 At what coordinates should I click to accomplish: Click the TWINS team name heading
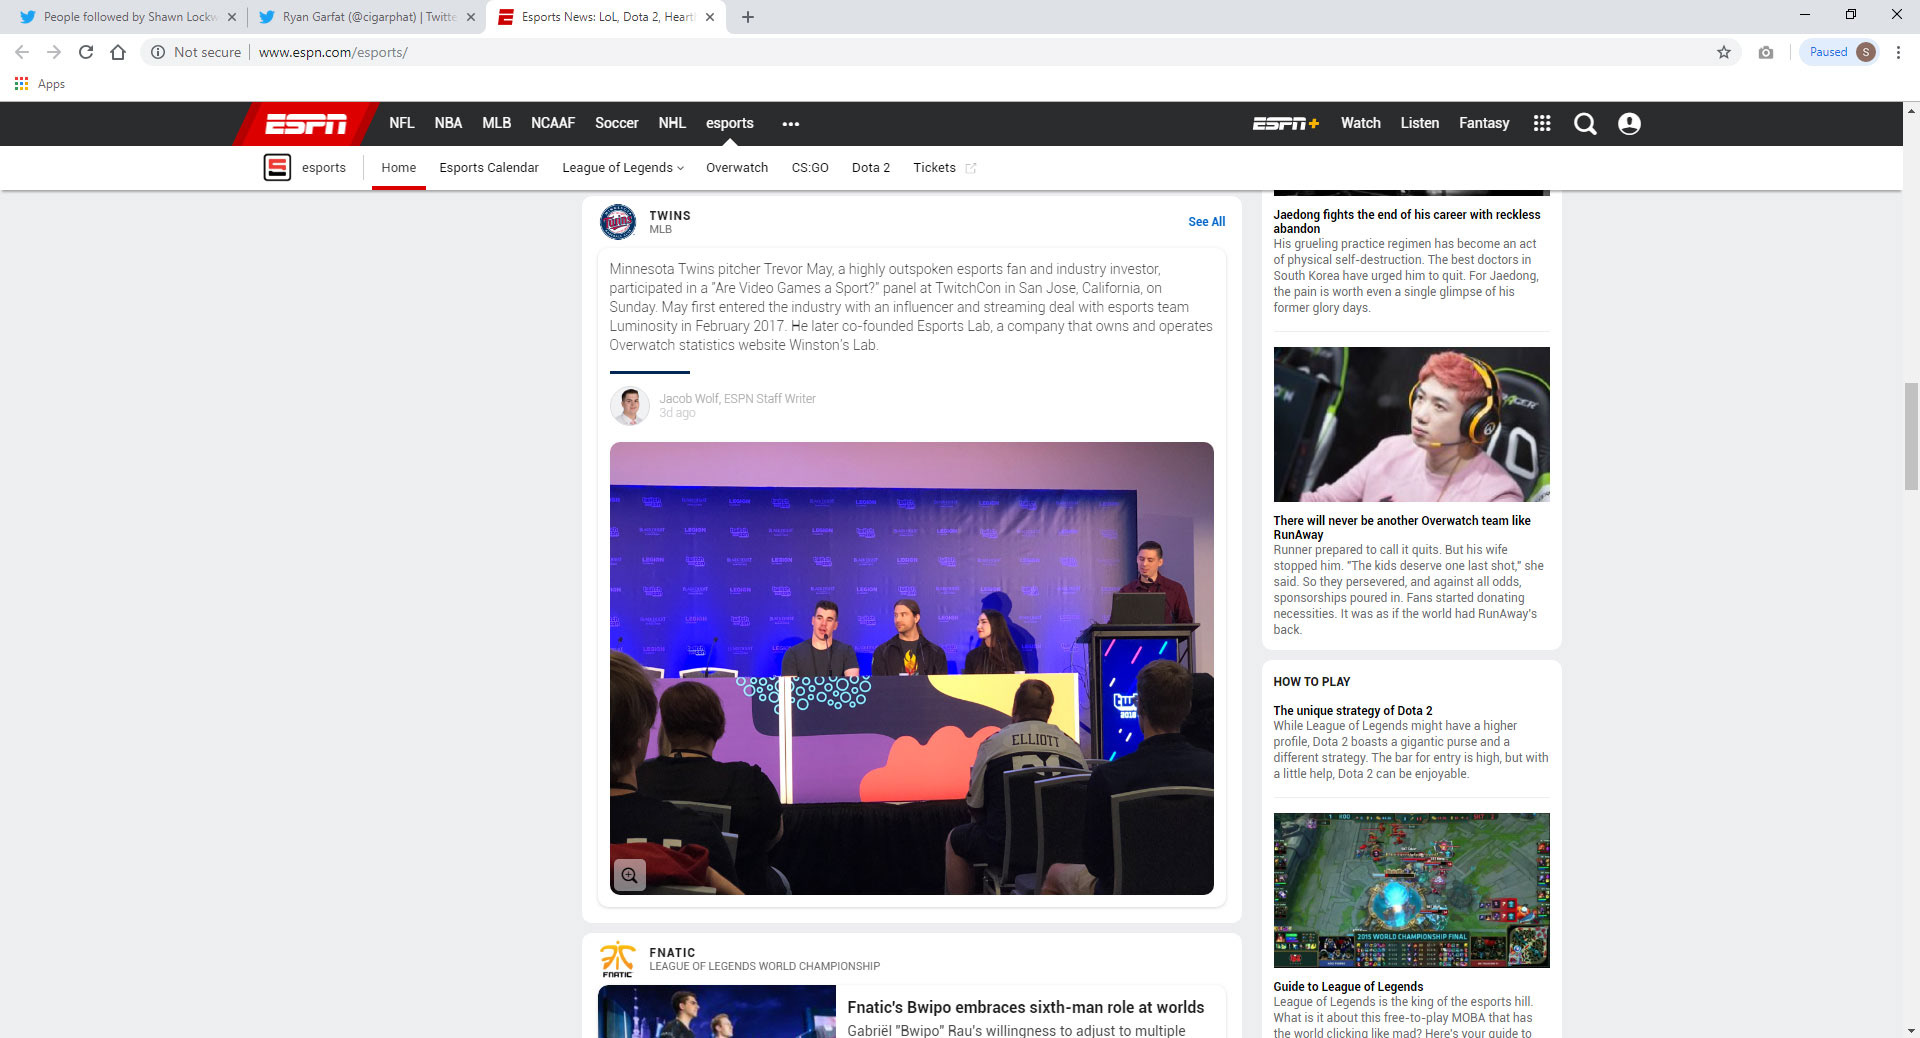(x=670, y=216)
